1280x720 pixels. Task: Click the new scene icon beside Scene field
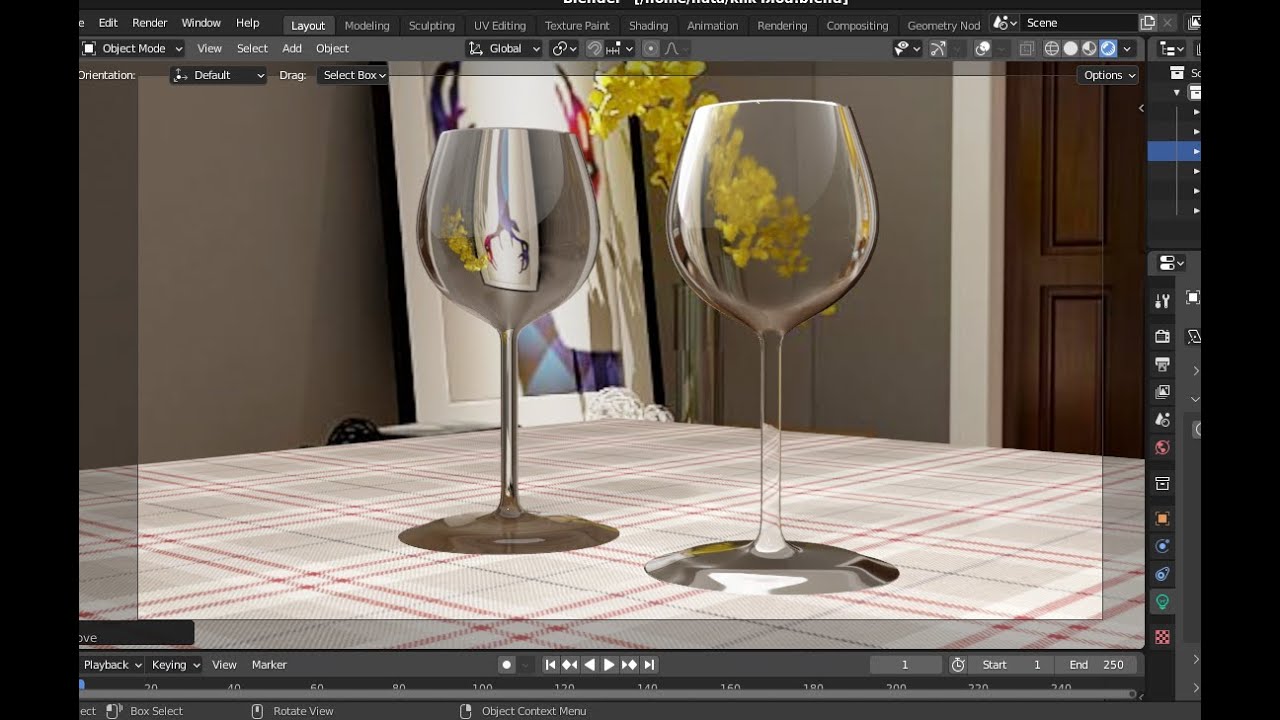coord(1147,23)
